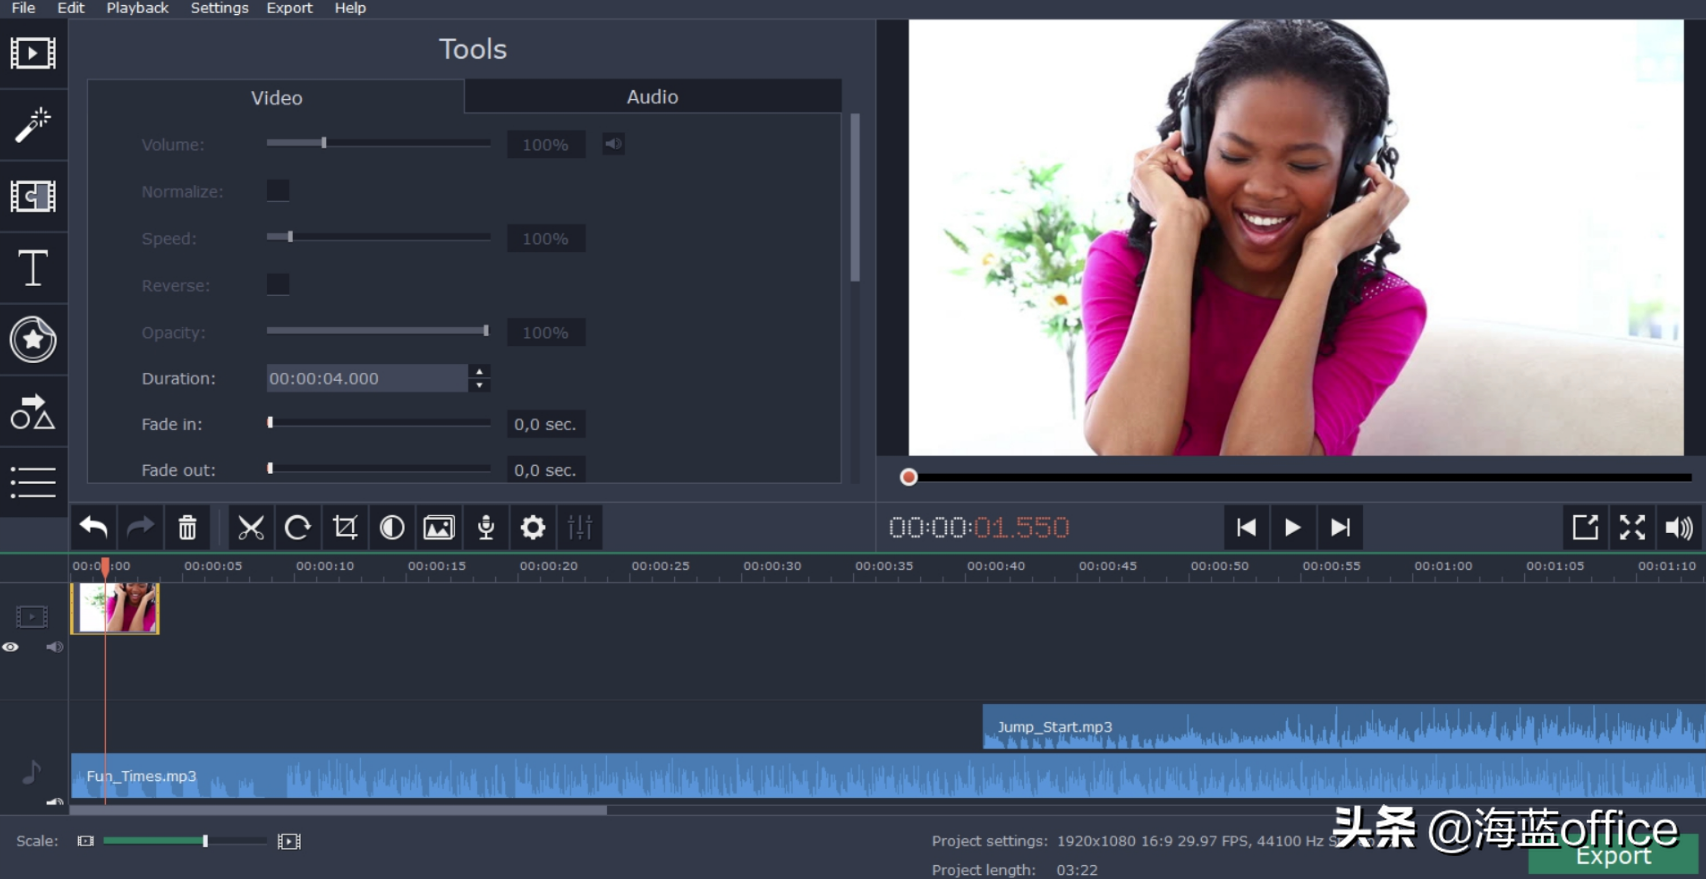Image resolution: width=1706 pixels, height=879 pixels.
Task: Open the Playback menu
Action: point(137,8)
